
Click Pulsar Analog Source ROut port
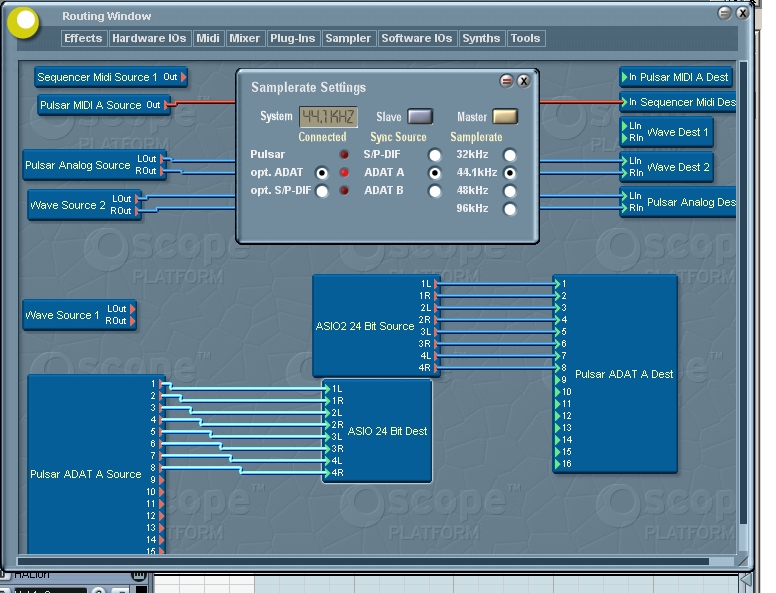tap(162, 171)
